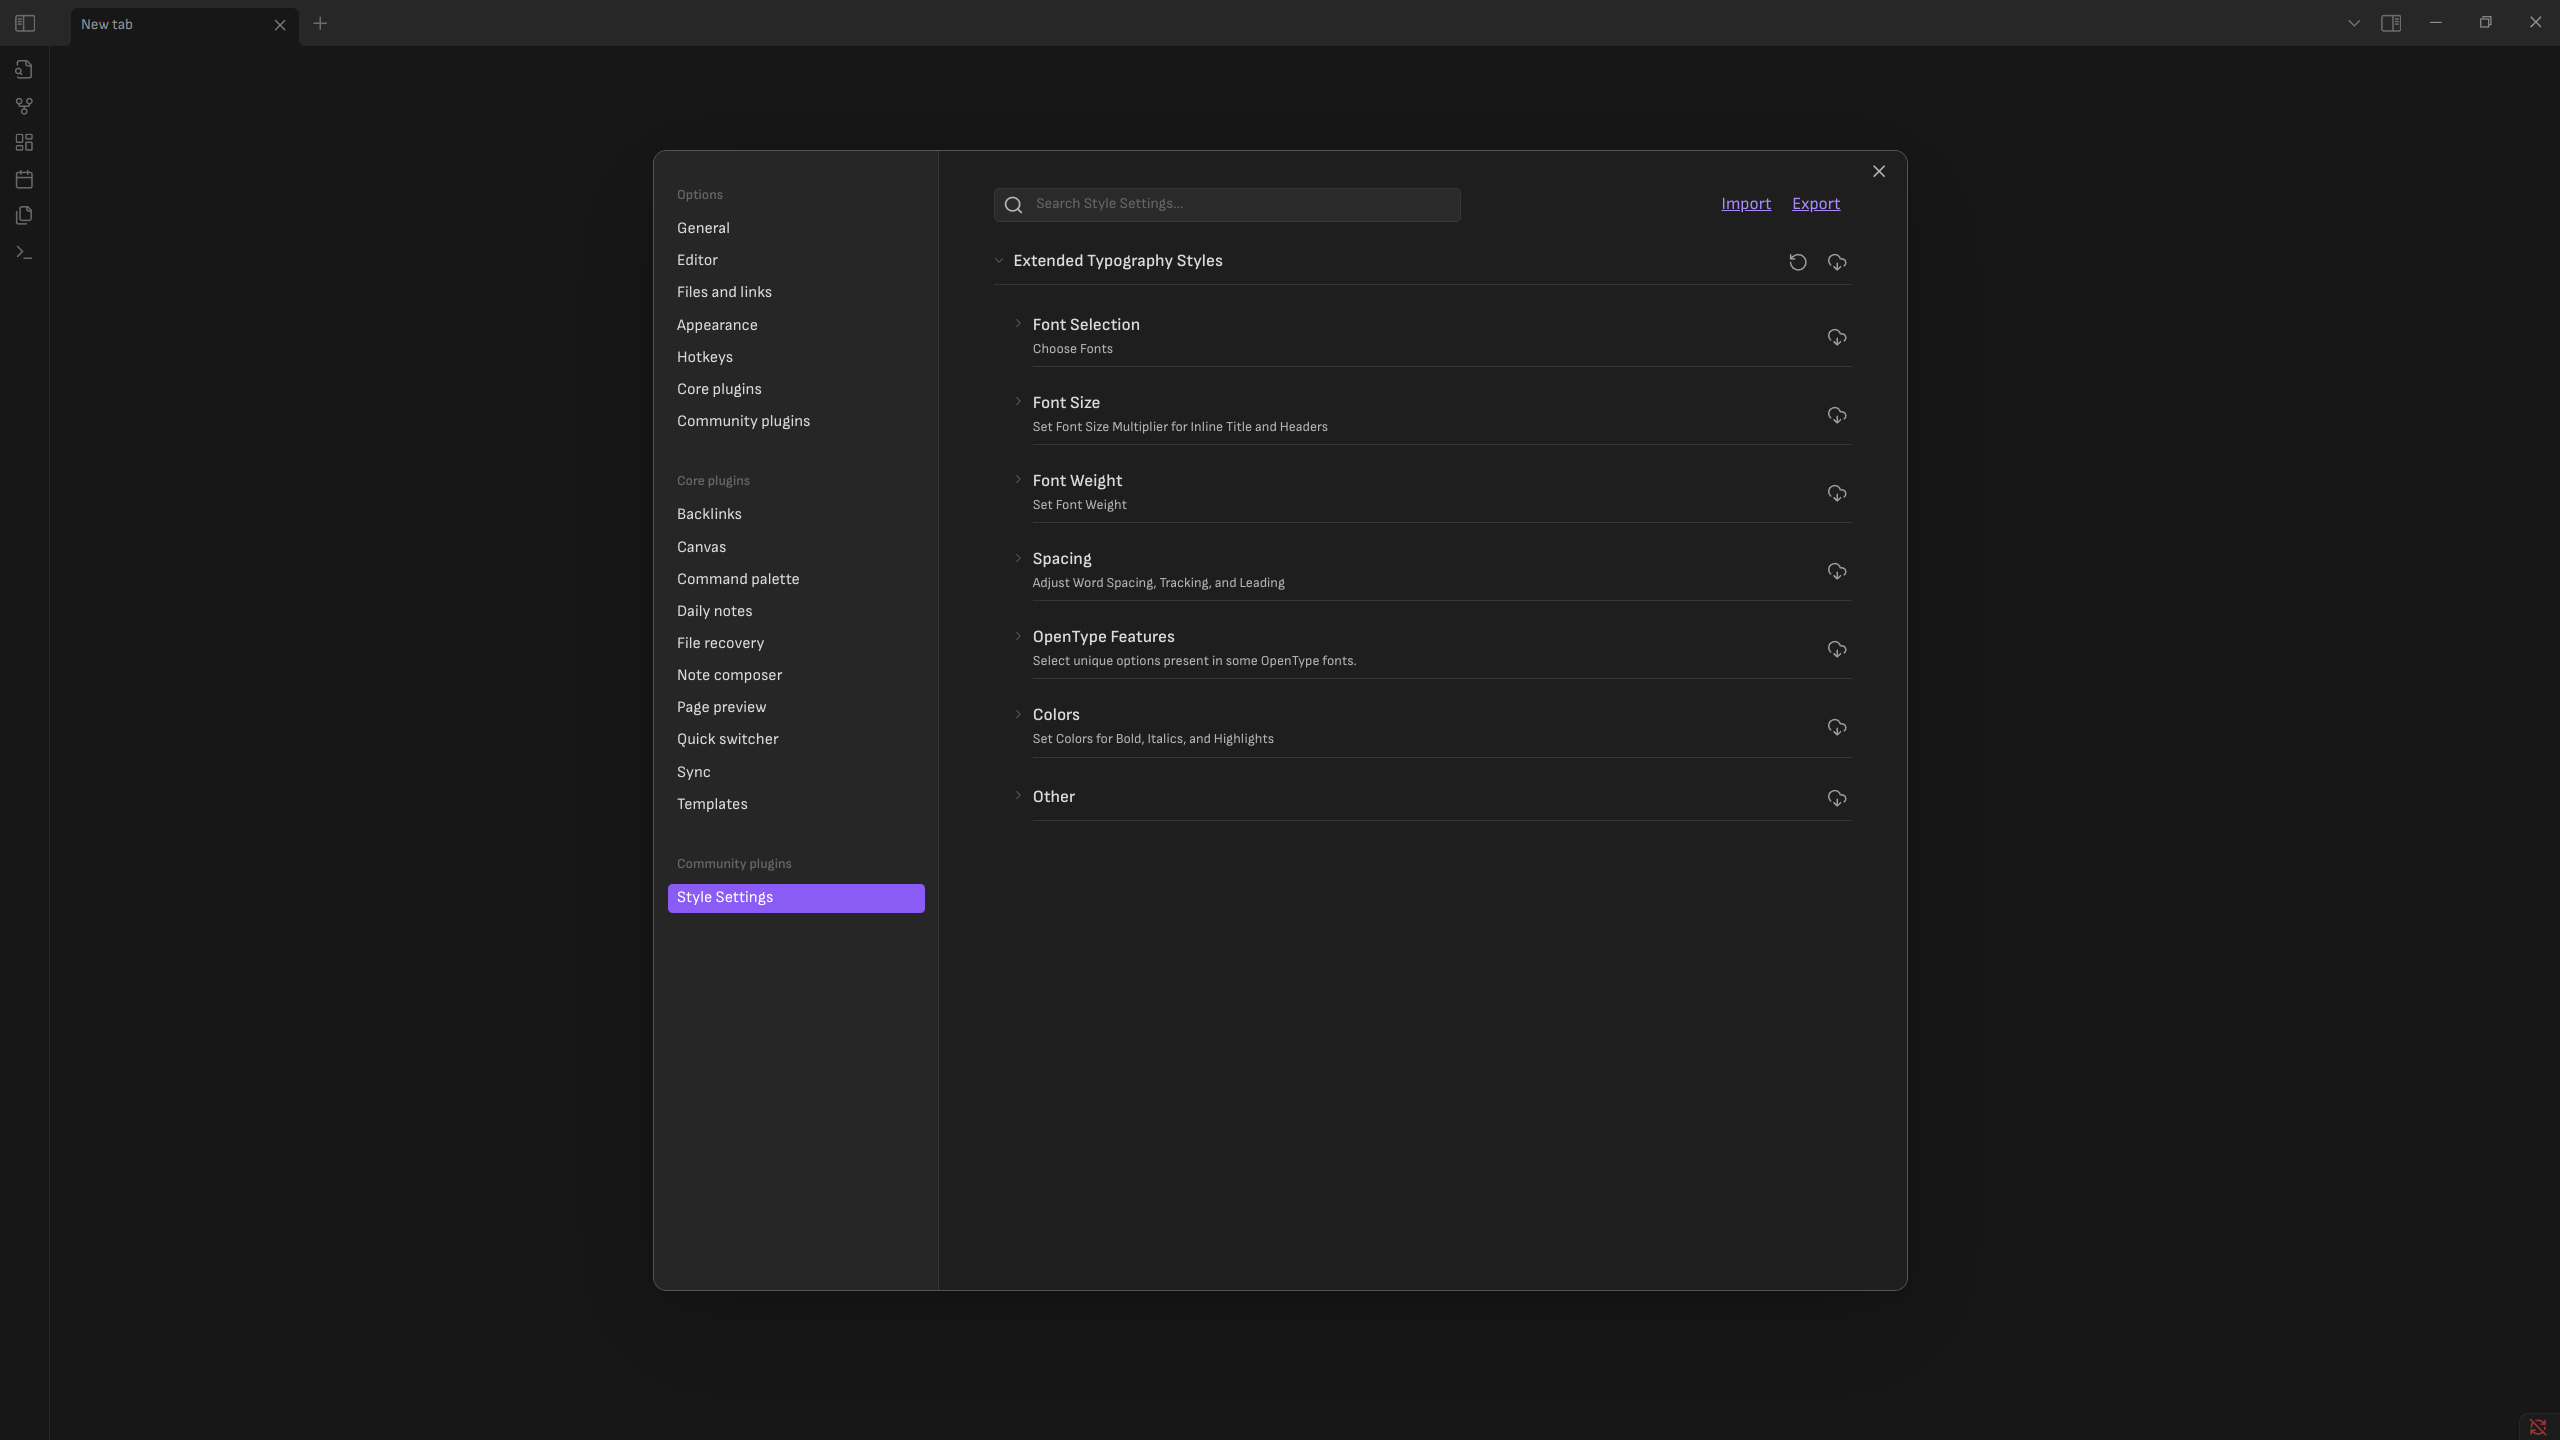
Task: Expand the Font Size section
Action: tap(1065, 402)
